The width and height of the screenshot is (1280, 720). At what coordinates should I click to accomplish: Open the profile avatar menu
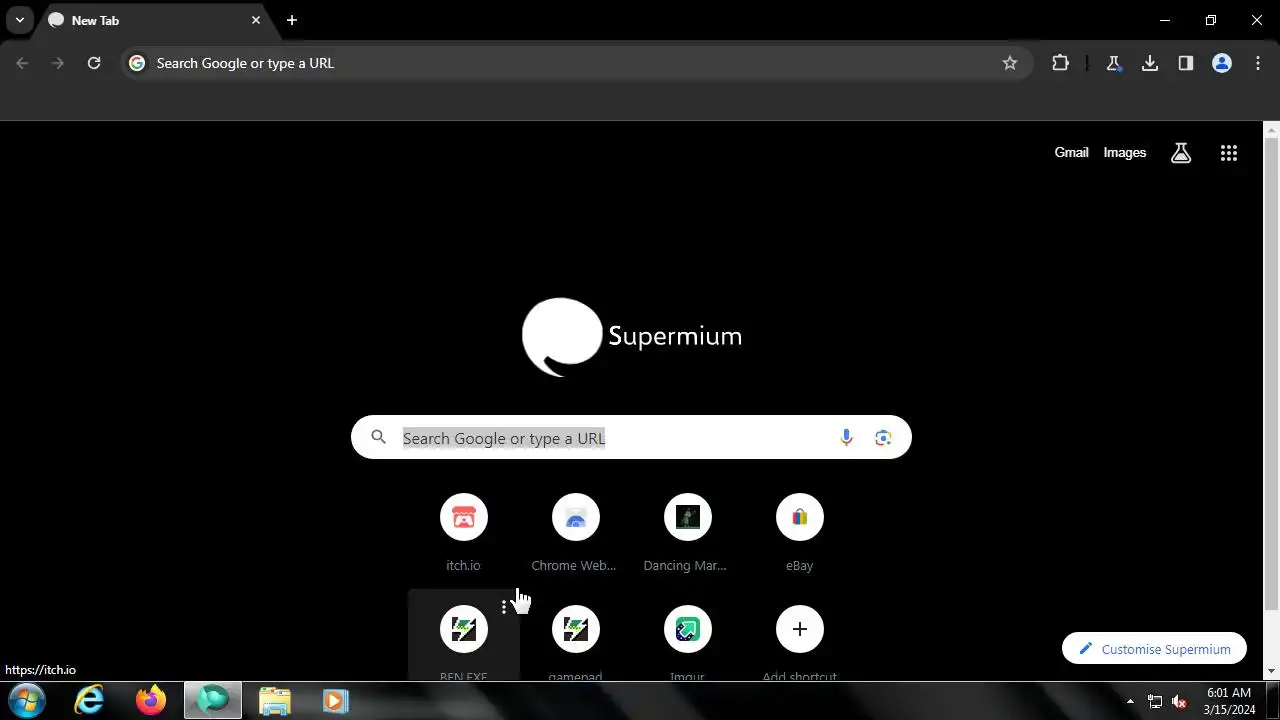(x=1222, y=63)
